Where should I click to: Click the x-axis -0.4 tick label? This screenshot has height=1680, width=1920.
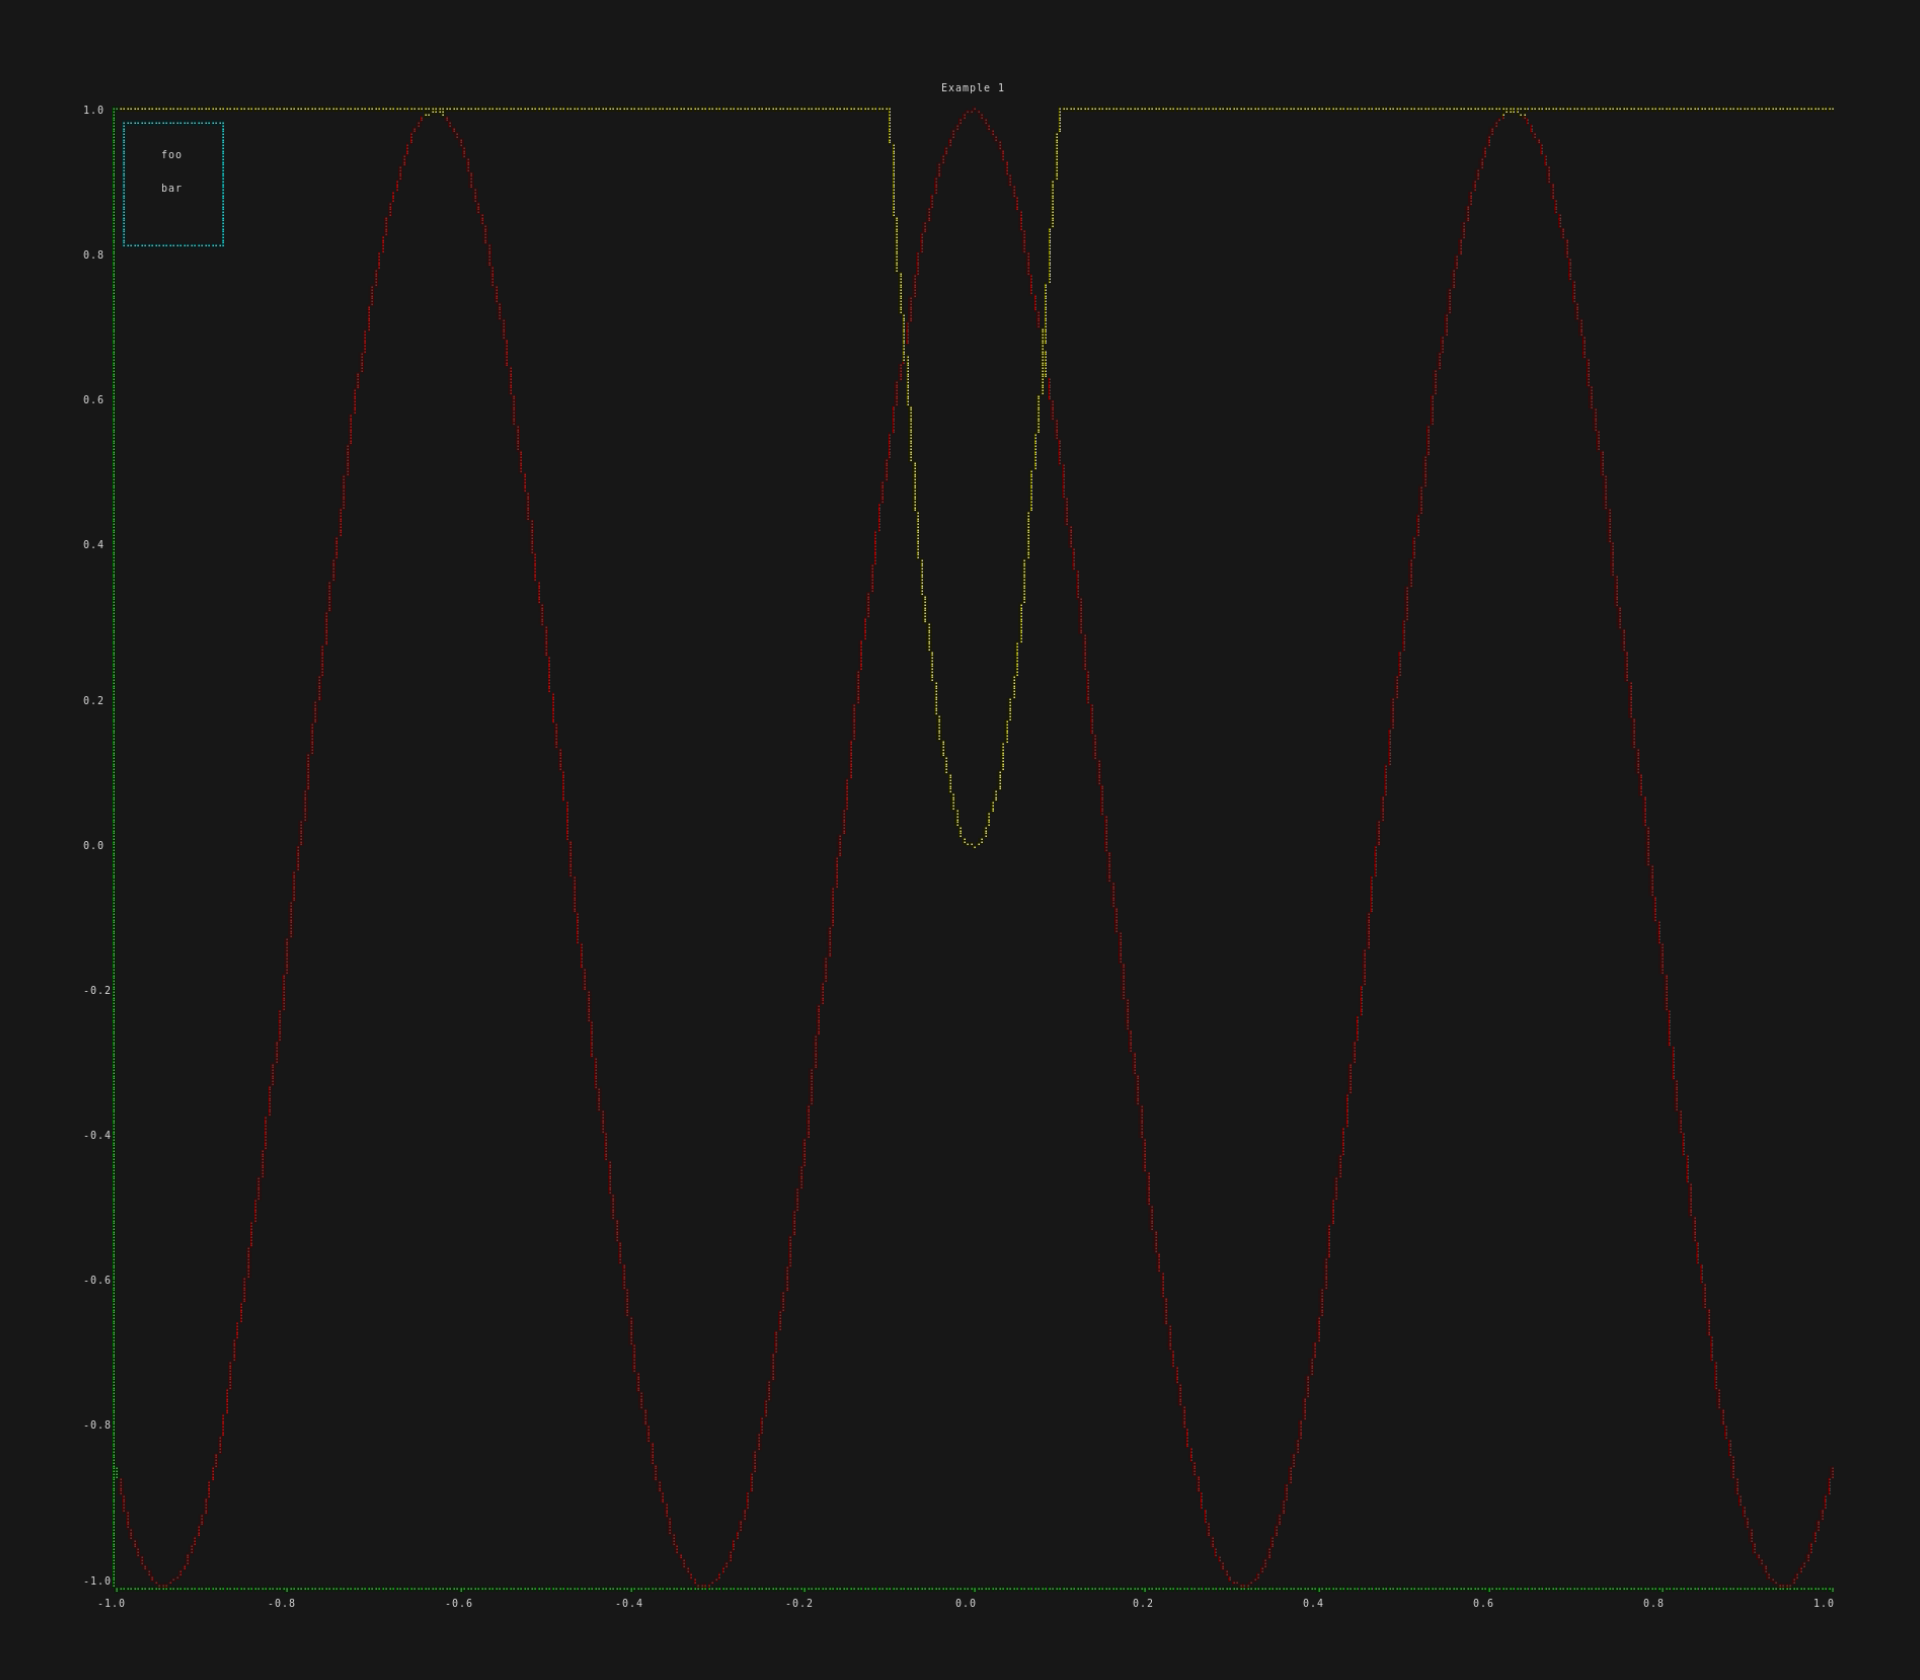[628, 1603]
